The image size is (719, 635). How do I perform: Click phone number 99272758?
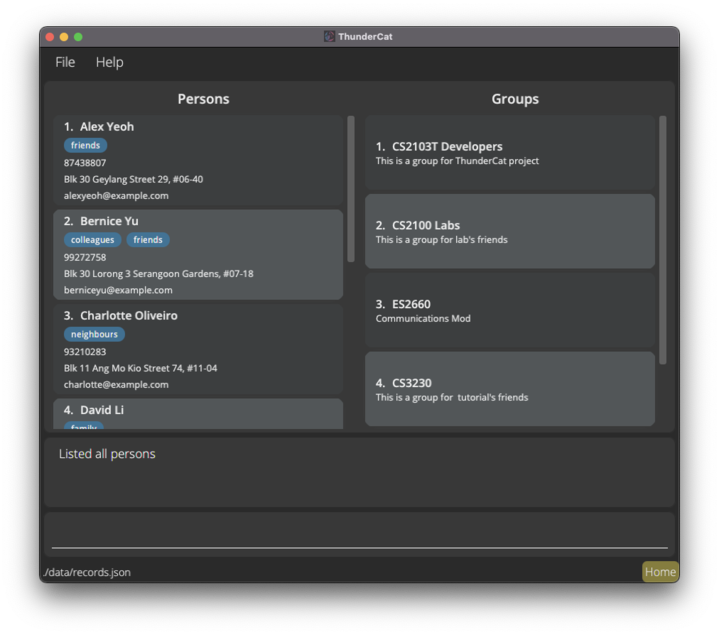pos(85,257)
